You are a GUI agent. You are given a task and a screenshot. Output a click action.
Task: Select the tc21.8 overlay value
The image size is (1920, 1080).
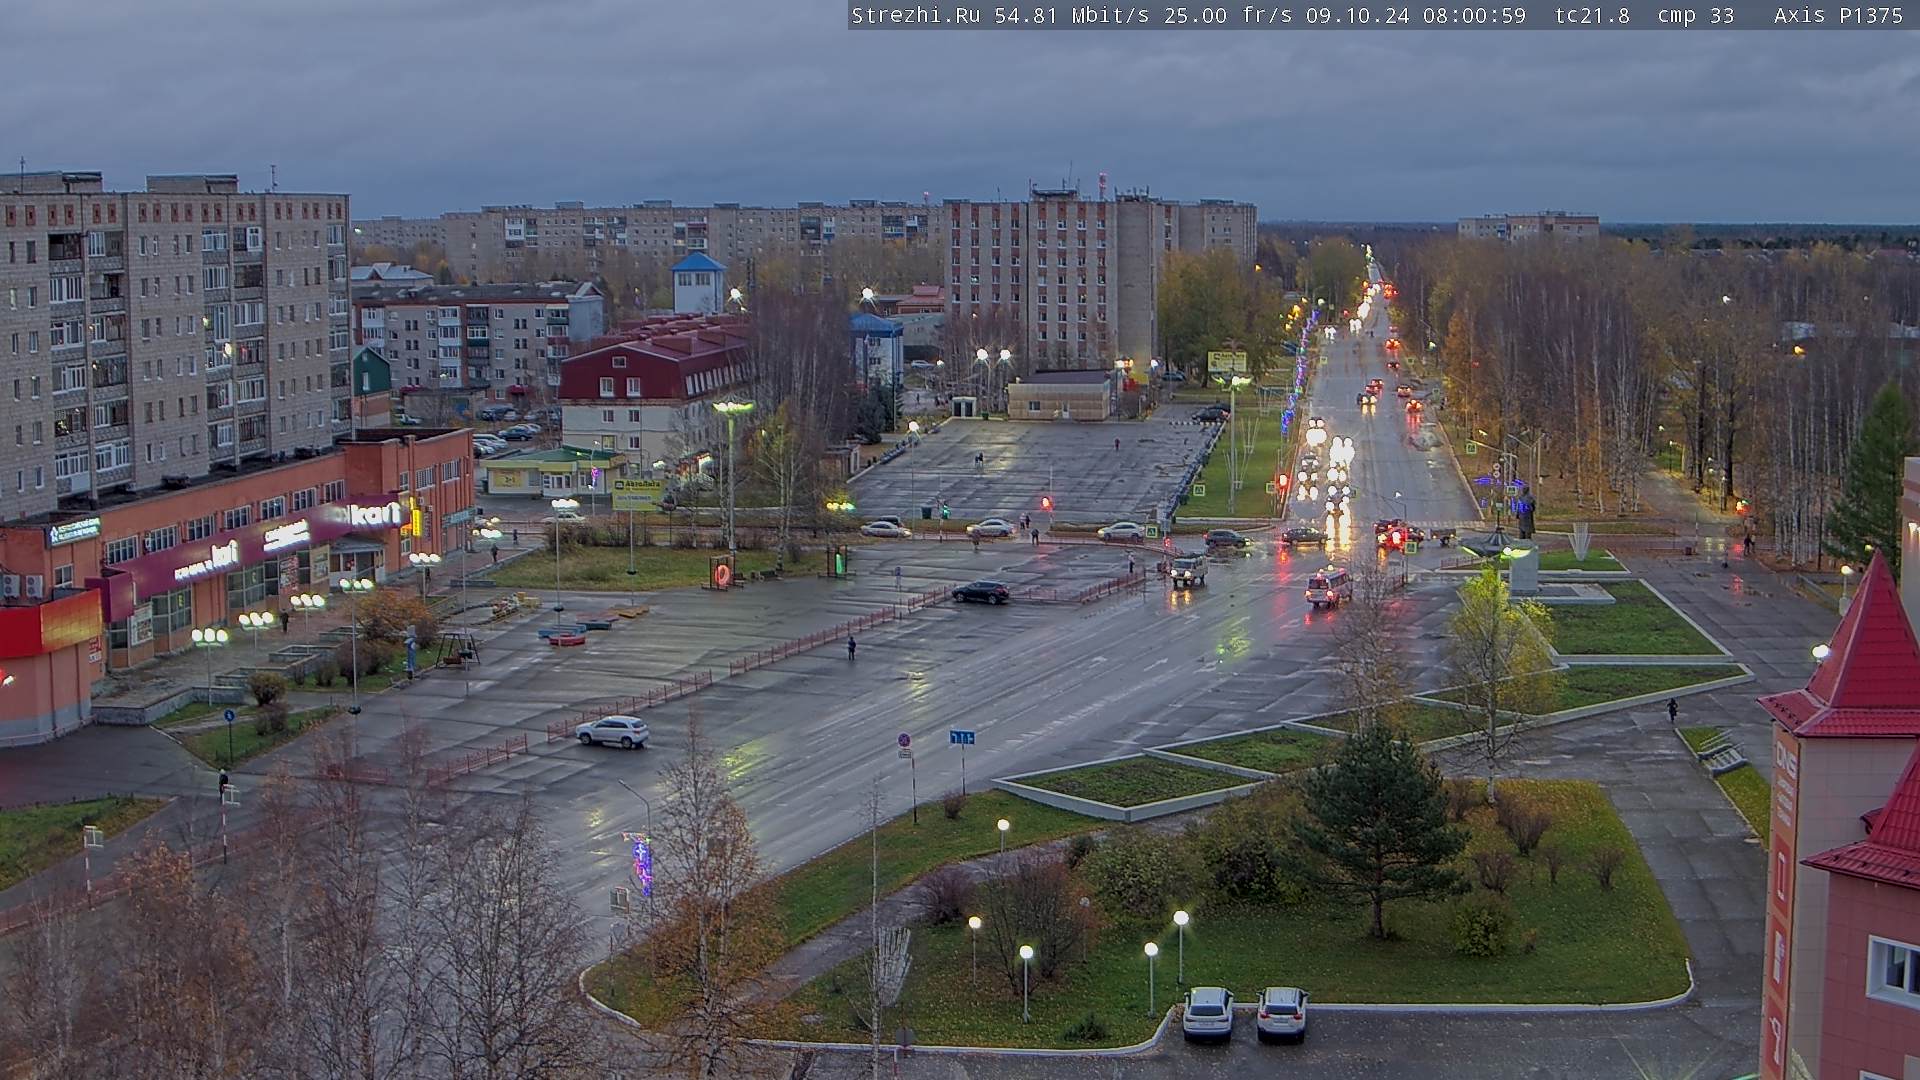tap(1592, 15)
